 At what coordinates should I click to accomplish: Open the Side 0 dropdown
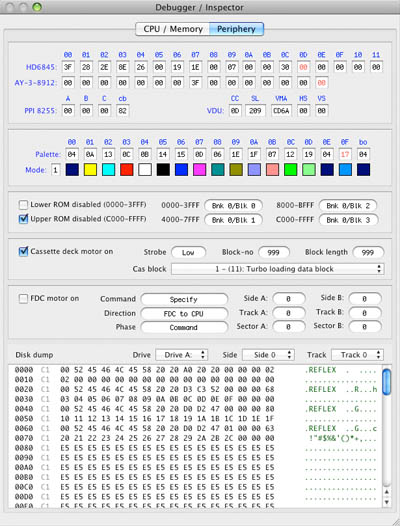[x=268, y=355]
